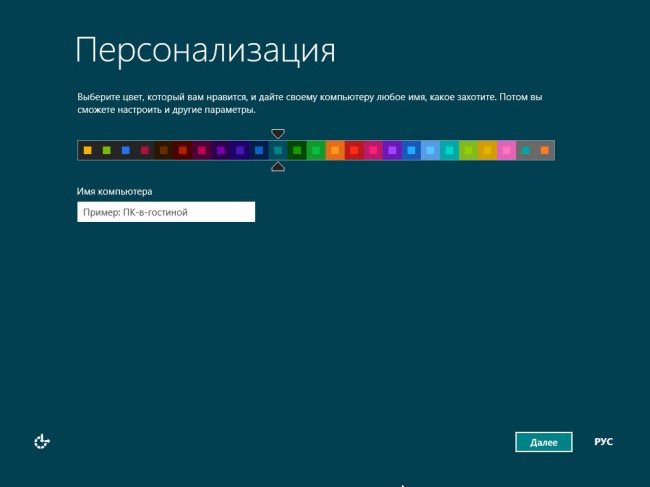Choose medium blue swatch with sky-blue accent
The height and width of the screenshot is (487, 650).
tap(412, 150)
